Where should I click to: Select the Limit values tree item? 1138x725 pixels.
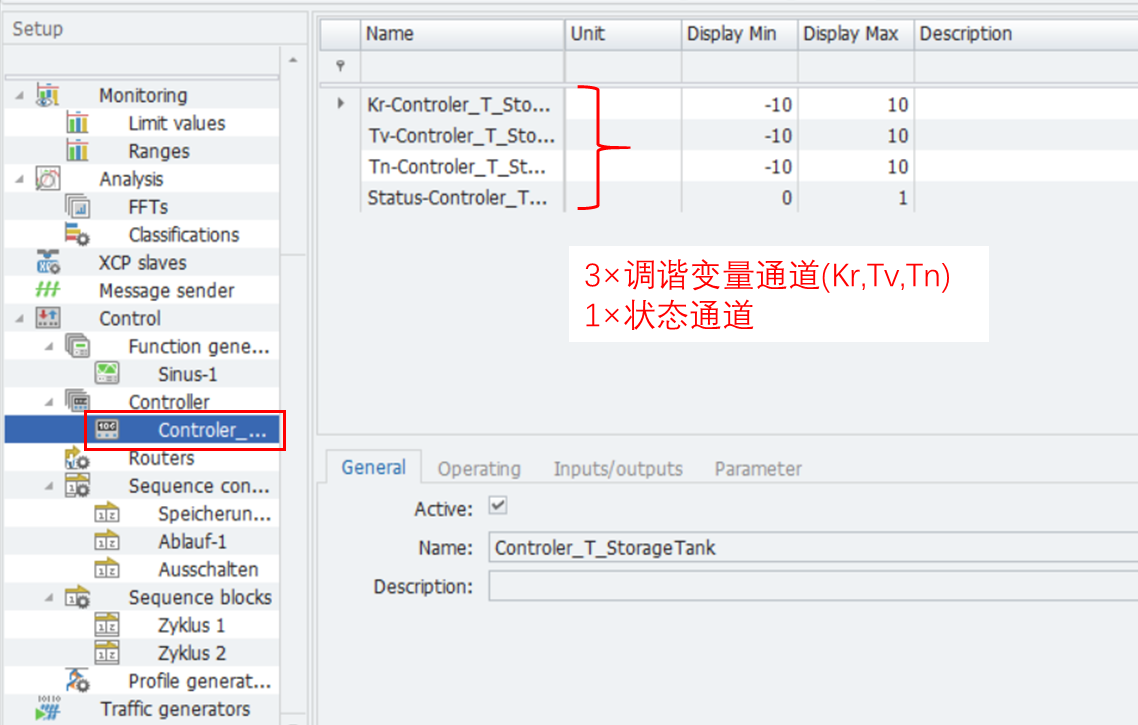point(176,123)
